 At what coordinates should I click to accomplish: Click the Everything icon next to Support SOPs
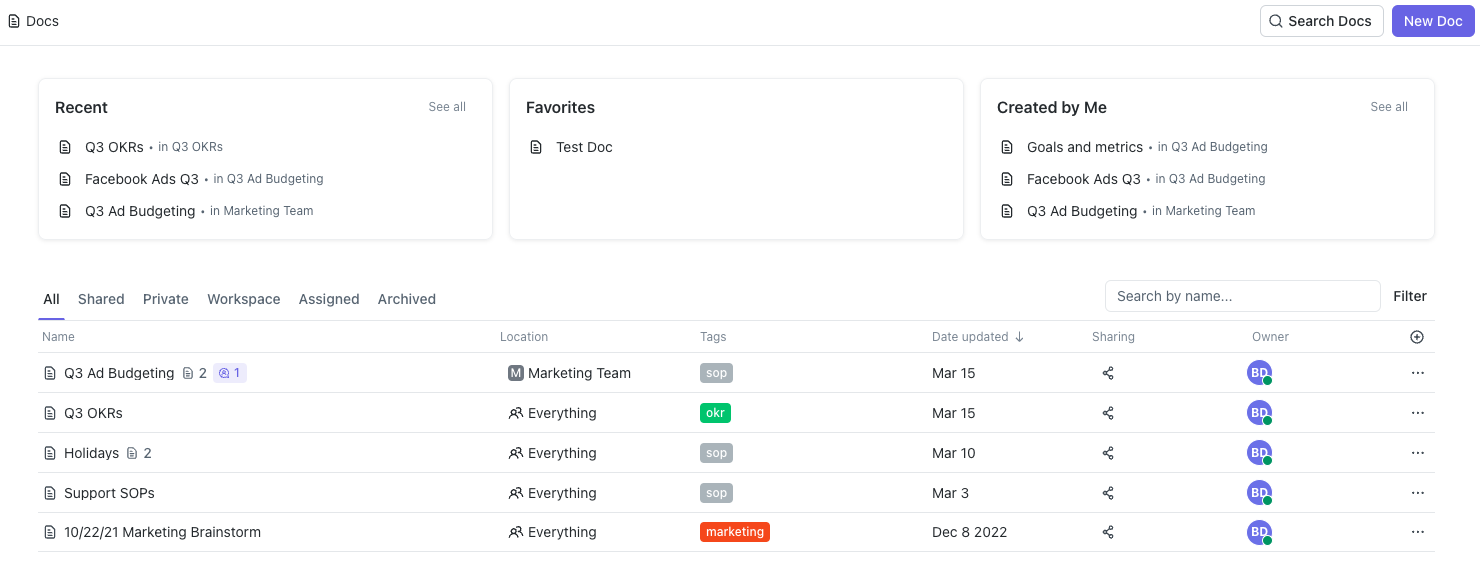(x=516, y=492)
